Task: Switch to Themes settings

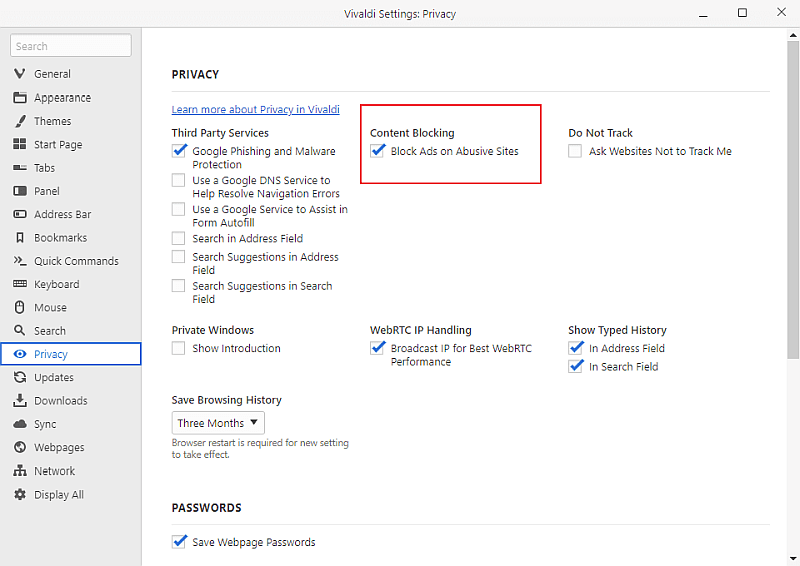Action: [x=53, y=121]
